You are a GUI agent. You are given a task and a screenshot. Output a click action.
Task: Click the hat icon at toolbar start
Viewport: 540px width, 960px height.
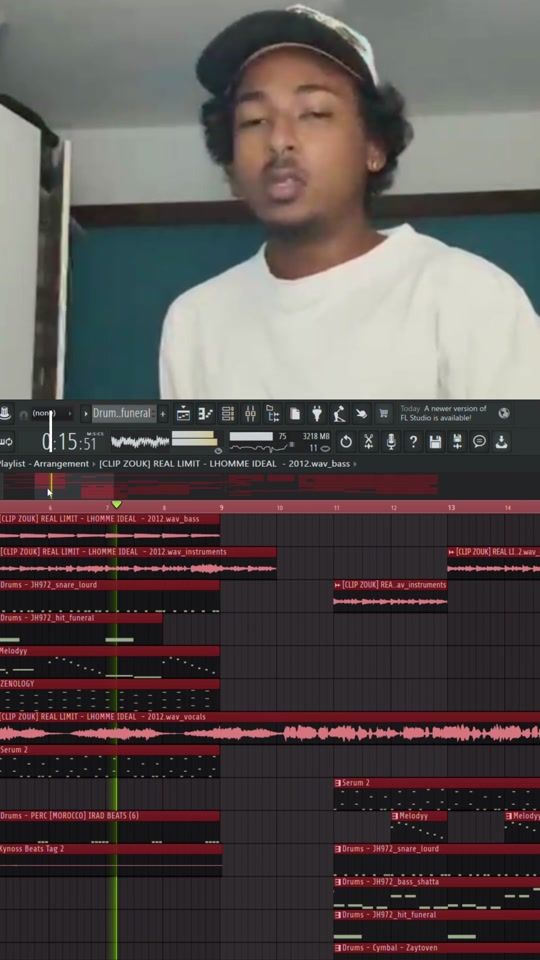[6, 414]
